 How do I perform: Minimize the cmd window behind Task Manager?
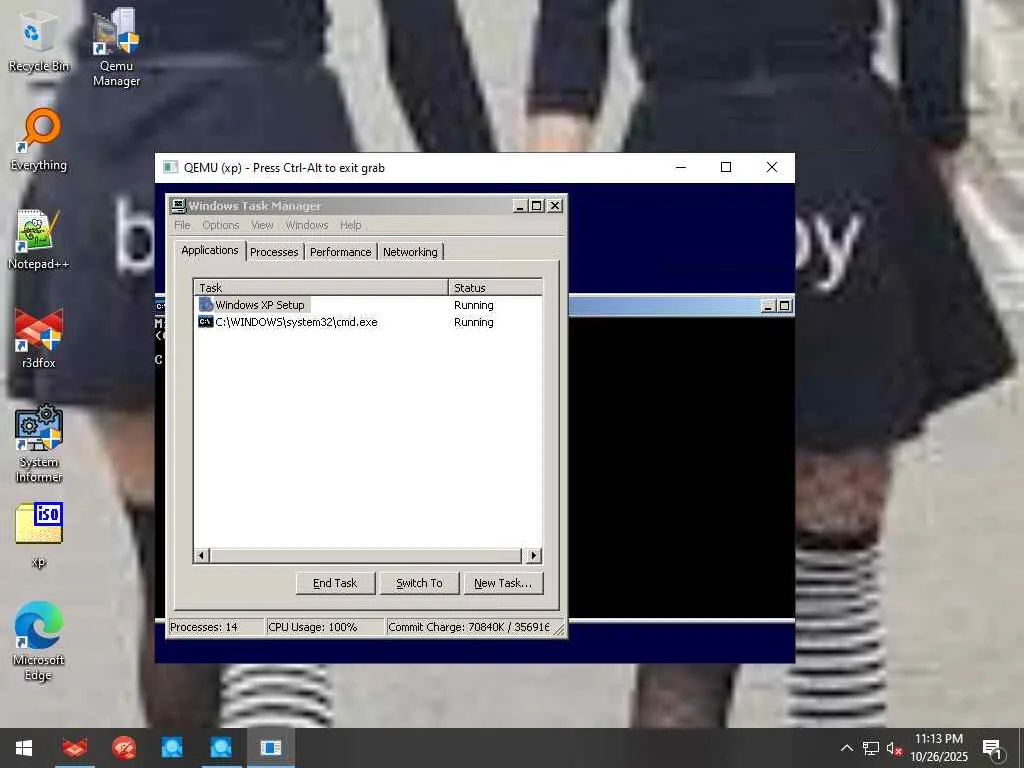coord(769,306)
